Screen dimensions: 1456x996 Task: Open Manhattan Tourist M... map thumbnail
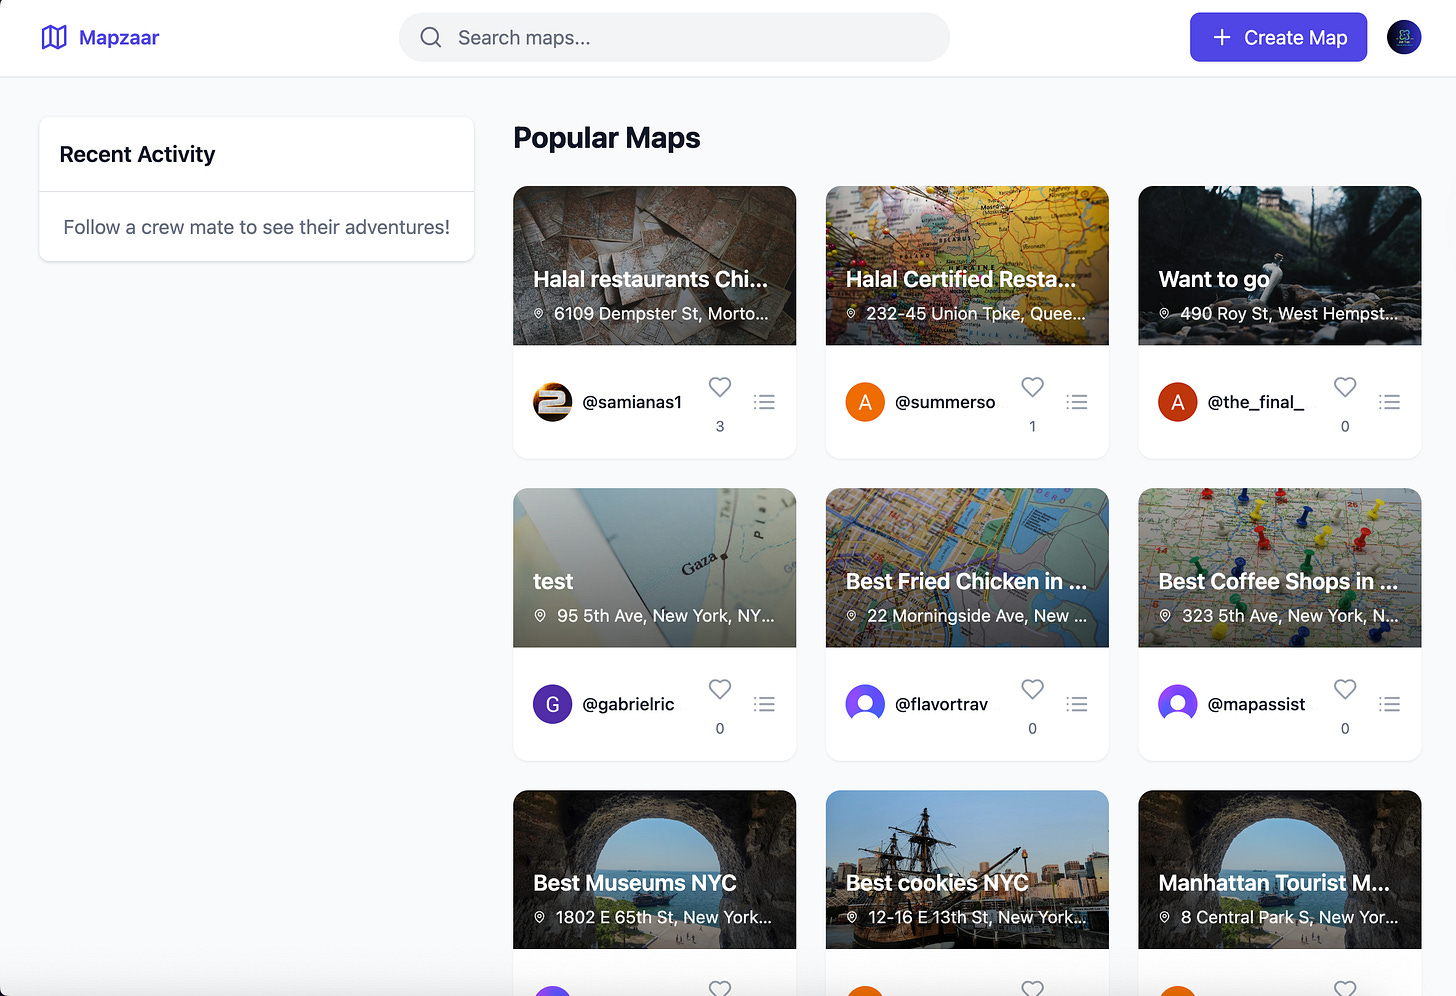tap(1279, 869)
